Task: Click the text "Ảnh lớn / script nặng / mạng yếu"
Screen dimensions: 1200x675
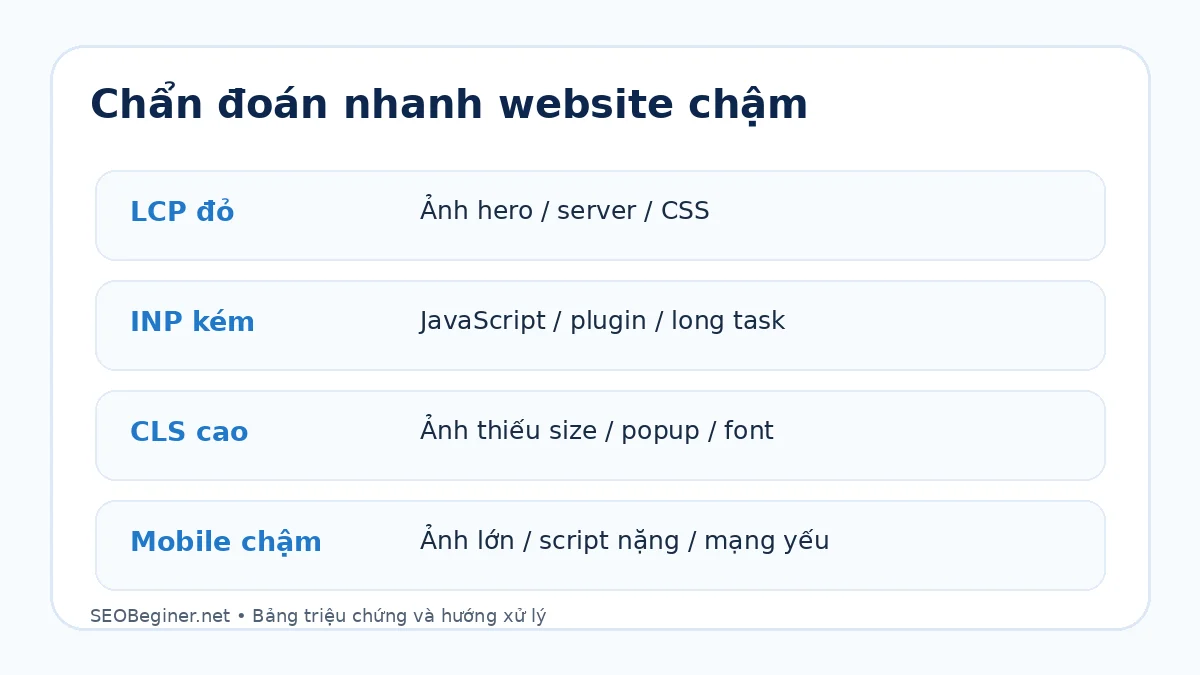Action: click(624, 540)
